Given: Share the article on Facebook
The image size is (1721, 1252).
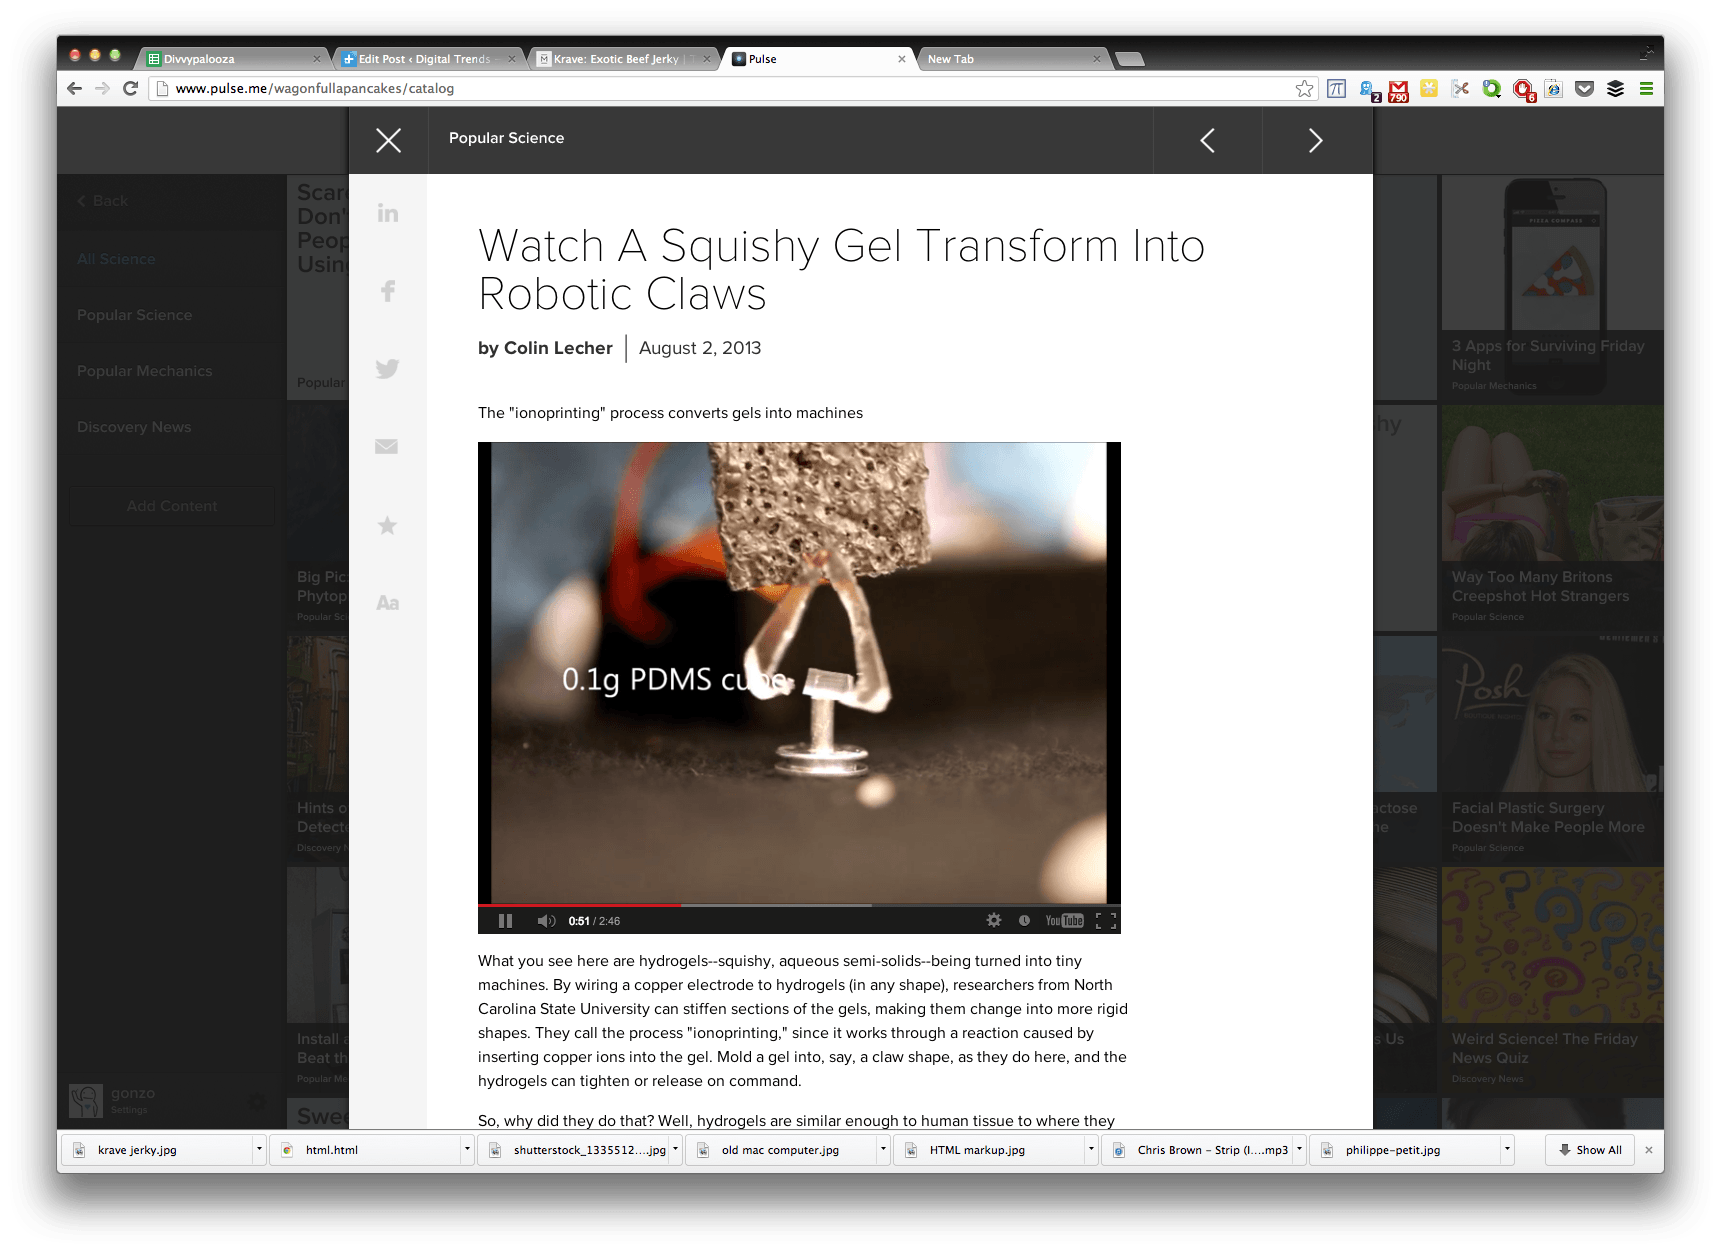Looking at the screenshot, I should (x=388, y=291).
